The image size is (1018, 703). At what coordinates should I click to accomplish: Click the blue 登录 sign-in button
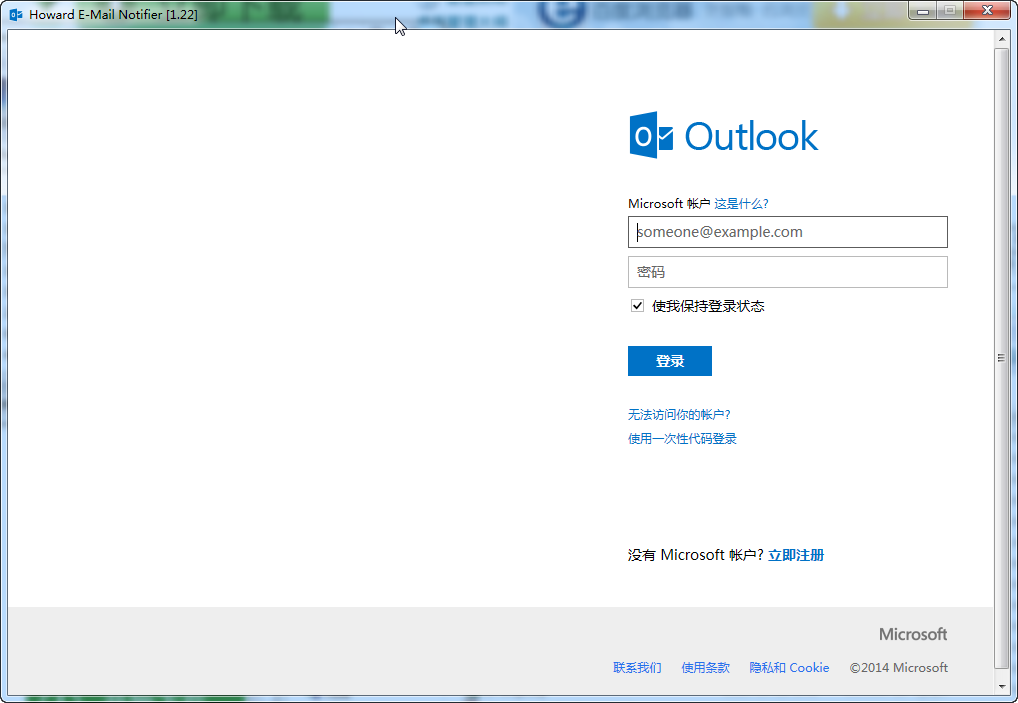tap(669, 361)
